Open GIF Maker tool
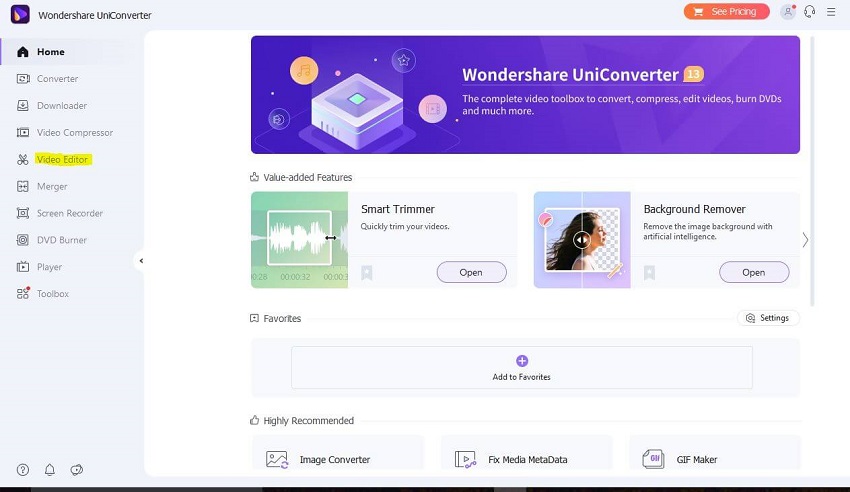Image resolution: width=850 pixels, height=492 pixels. pyautogui.click(x=714, y=452)
